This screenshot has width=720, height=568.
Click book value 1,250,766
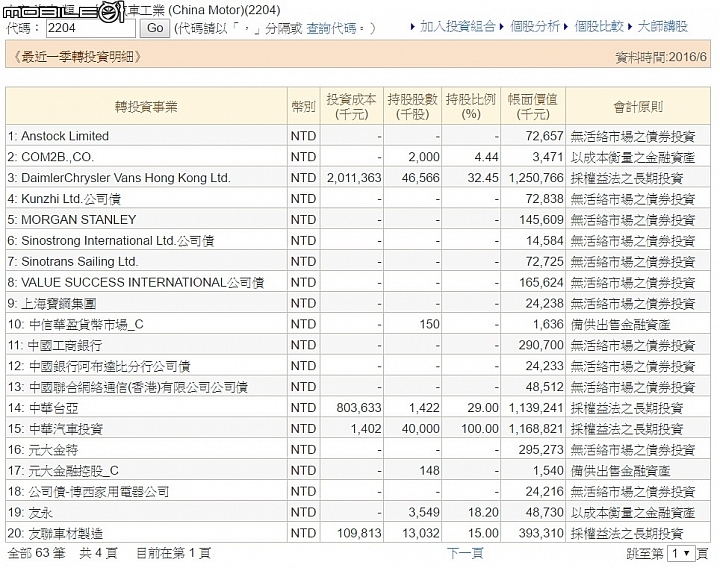[536, 178]
